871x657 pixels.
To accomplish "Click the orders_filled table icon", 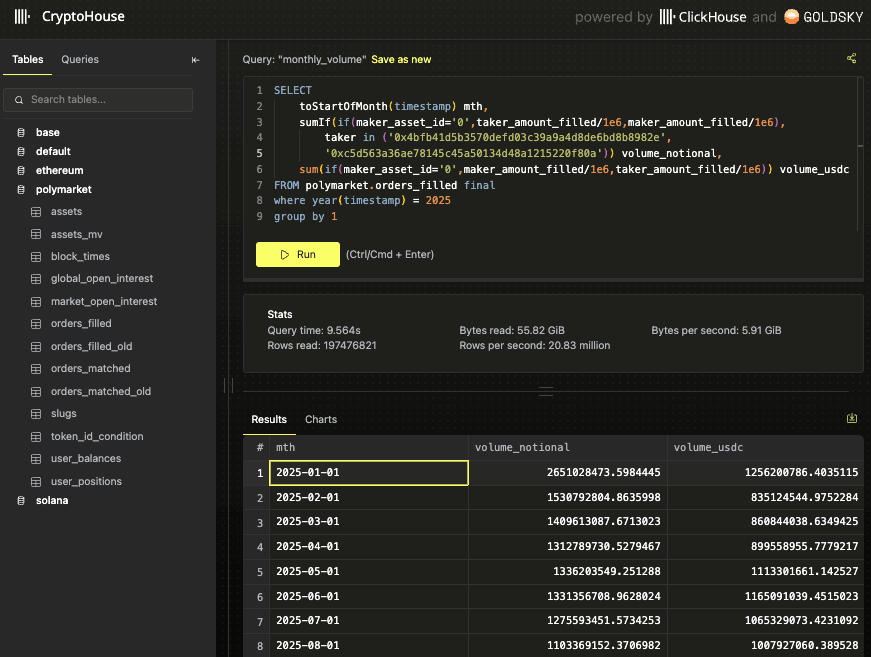I will coord(36,324).
